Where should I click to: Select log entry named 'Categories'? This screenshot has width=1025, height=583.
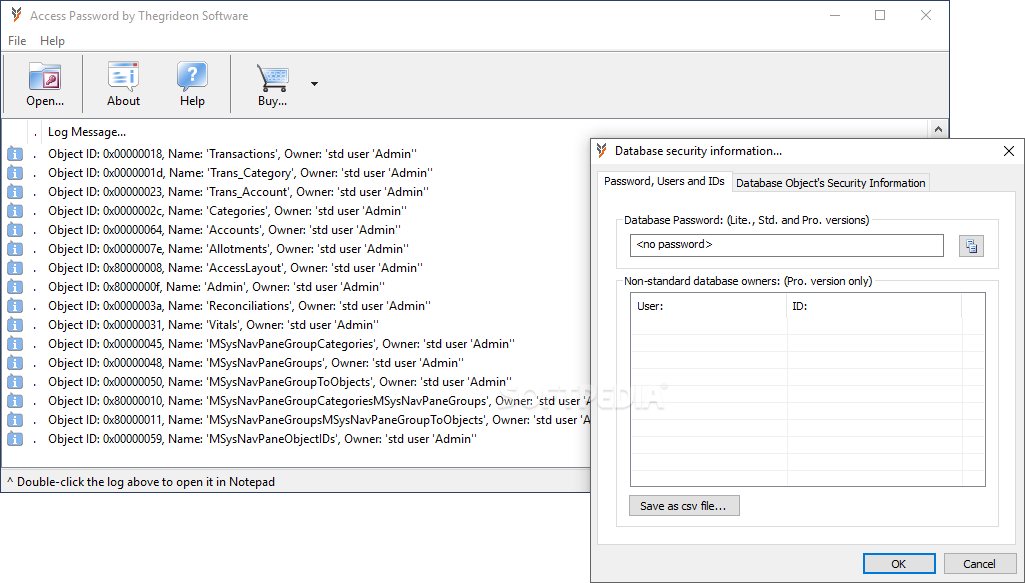pyautogui.click(x=227, y=211)
